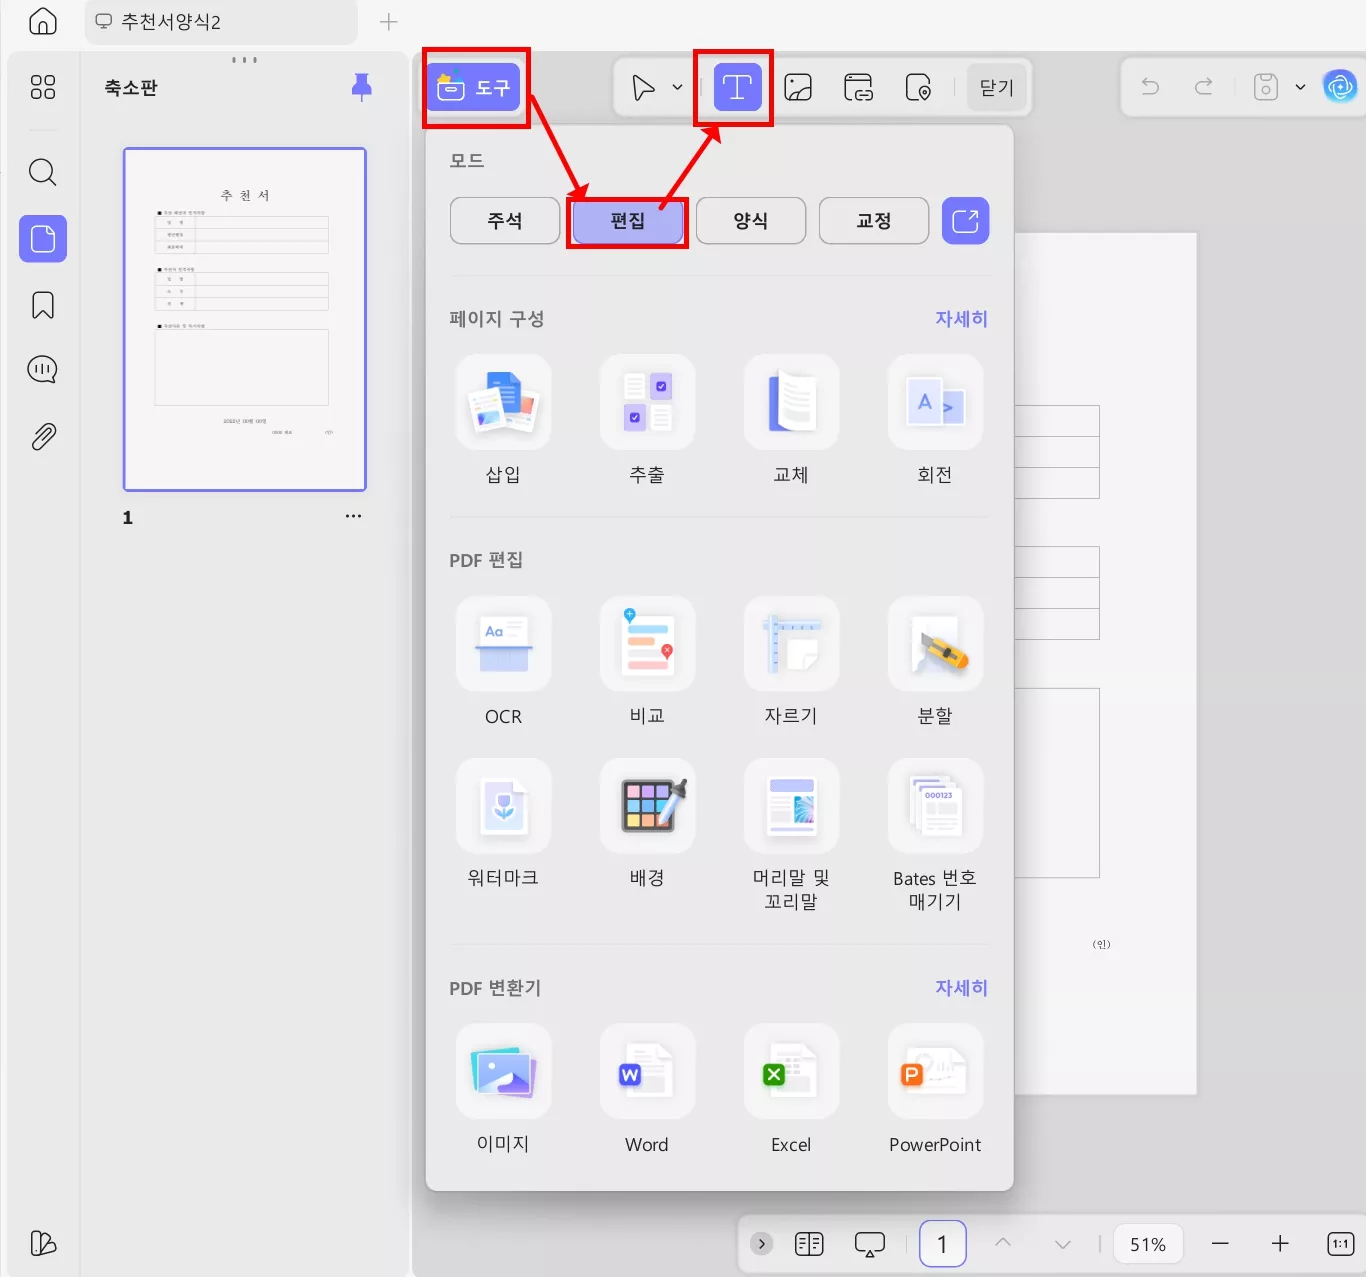The height and width of the screenshot is (1277, 1366).
Task: Zoom in with the plus button
Action: click(1280, 1244)
